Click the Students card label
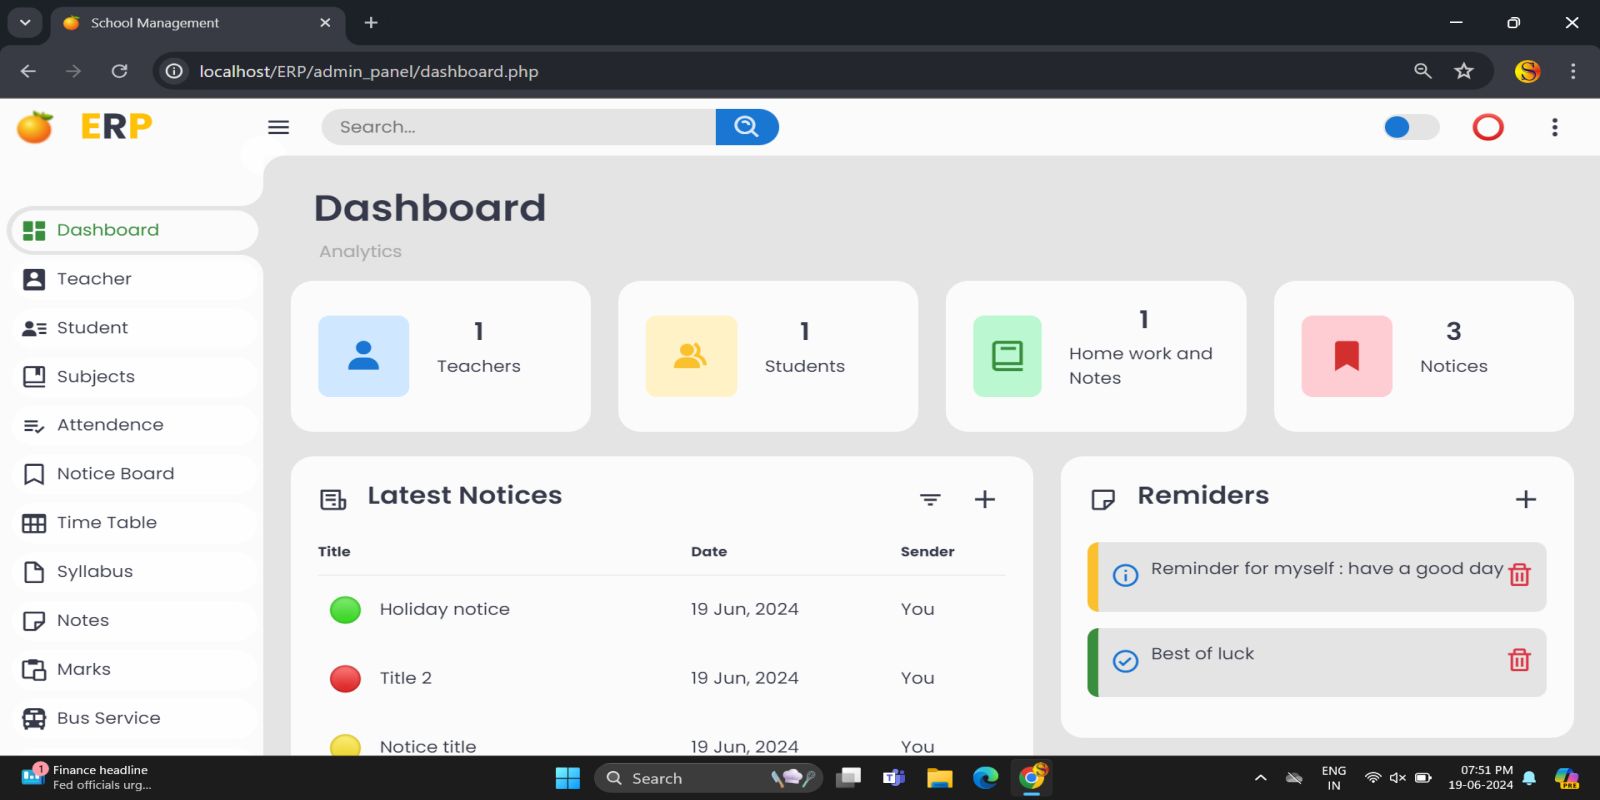 tap(805, 366)
